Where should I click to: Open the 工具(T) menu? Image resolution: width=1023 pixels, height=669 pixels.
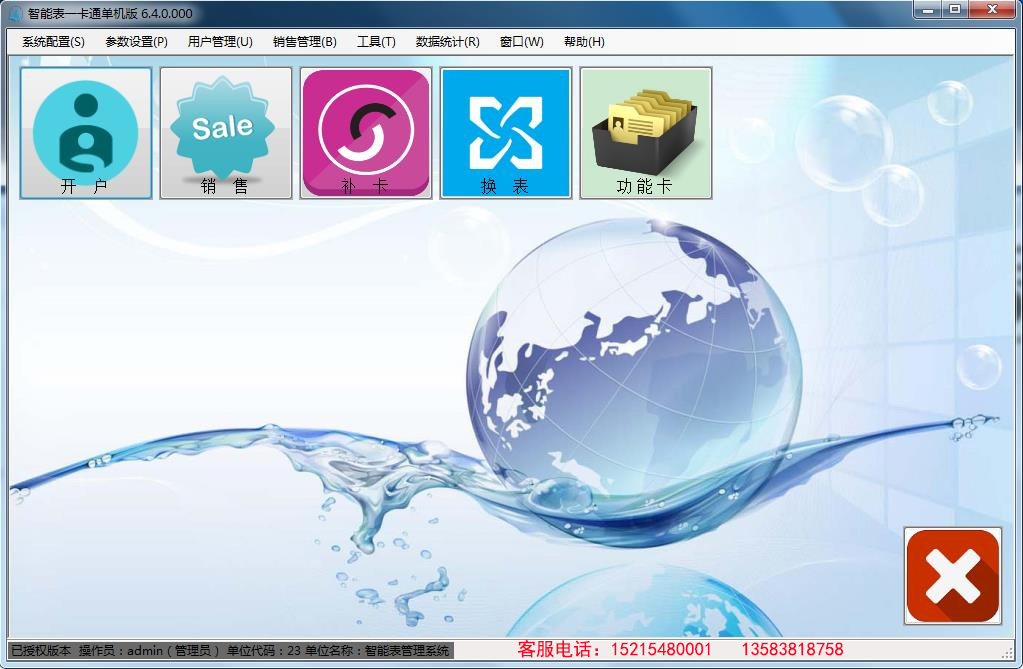click(376, 42)
